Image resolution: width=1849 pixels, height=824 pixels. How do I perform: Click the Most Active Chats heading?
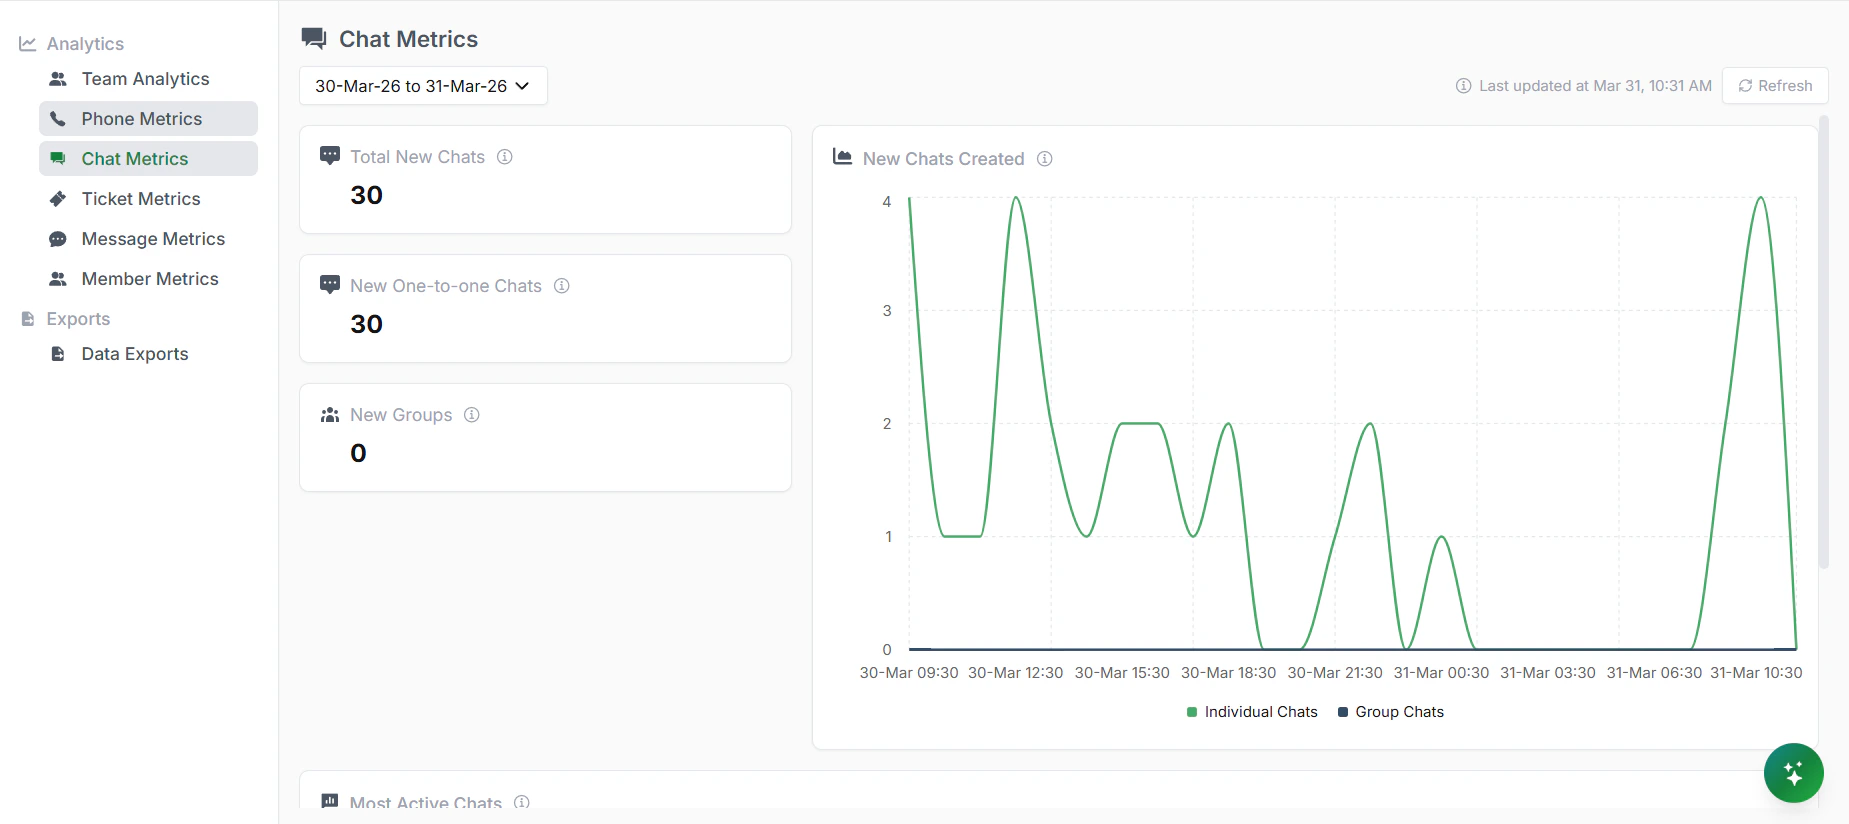point(426,802)
